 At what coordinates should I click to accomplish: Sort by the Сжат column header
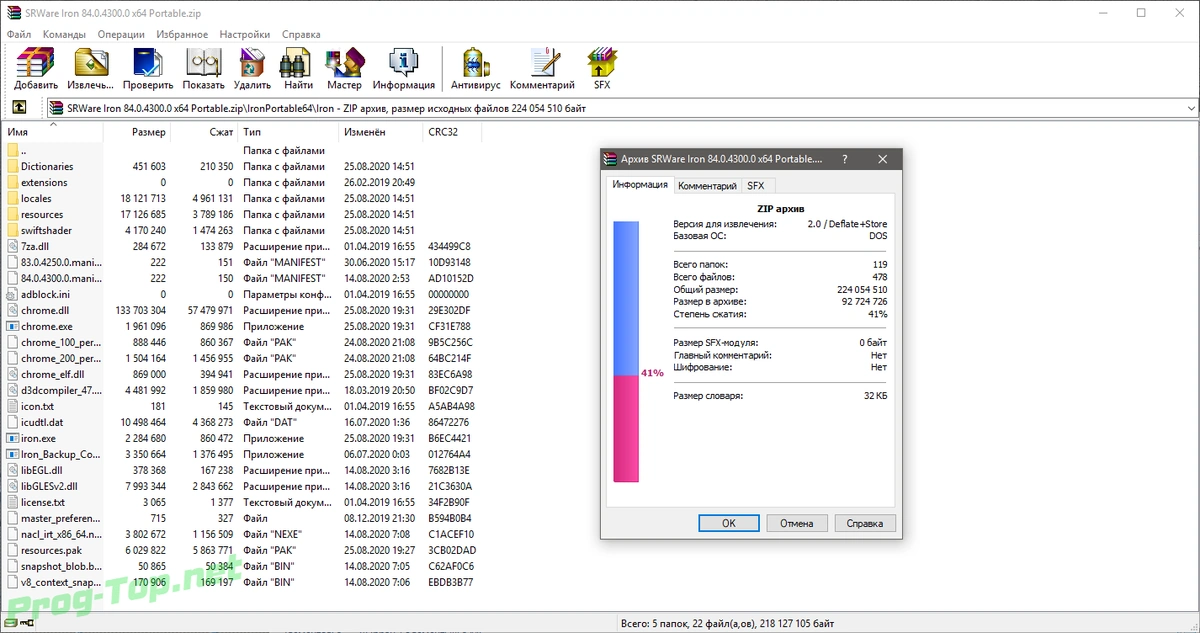pyautogui.click(x=205, y=132)
